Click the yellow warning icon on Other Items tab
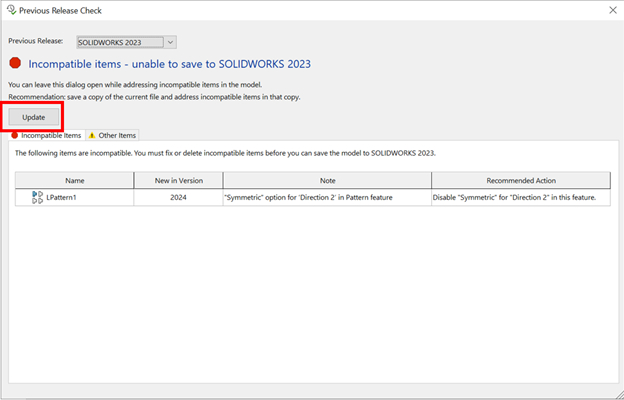This screenshot has height=400, width=624. point(92,135)
